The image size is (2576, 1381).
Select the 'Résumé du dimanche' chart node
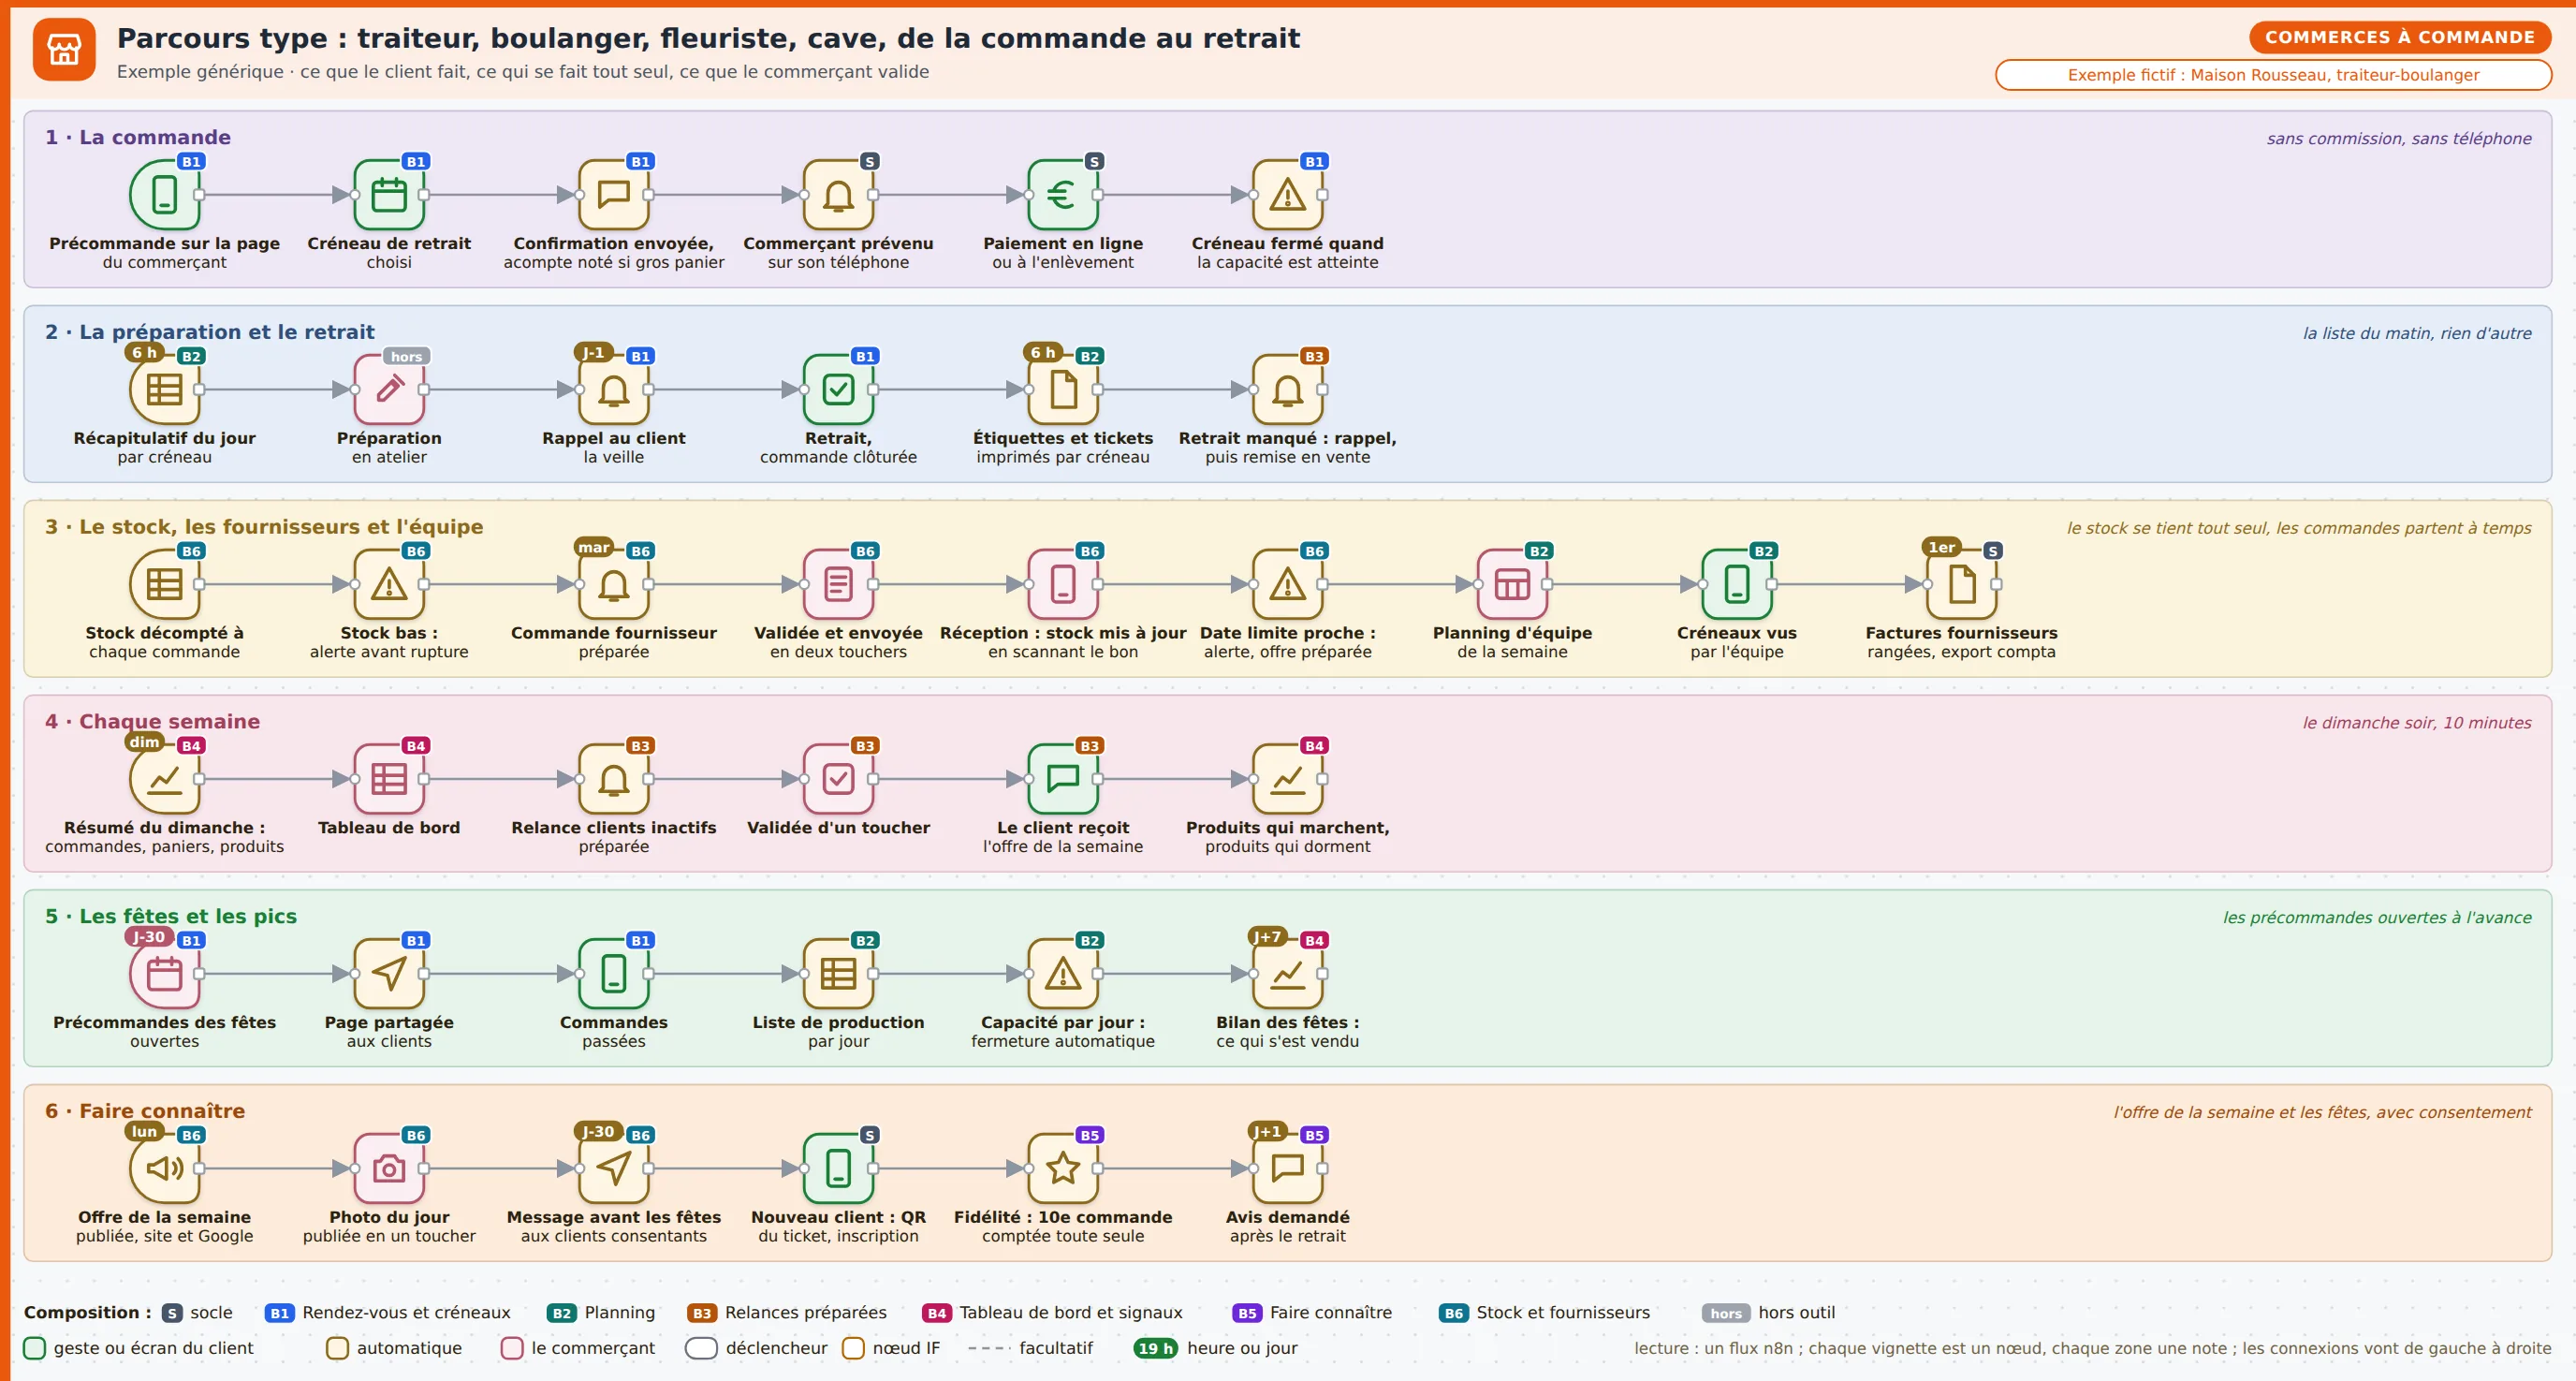point(164,779)
